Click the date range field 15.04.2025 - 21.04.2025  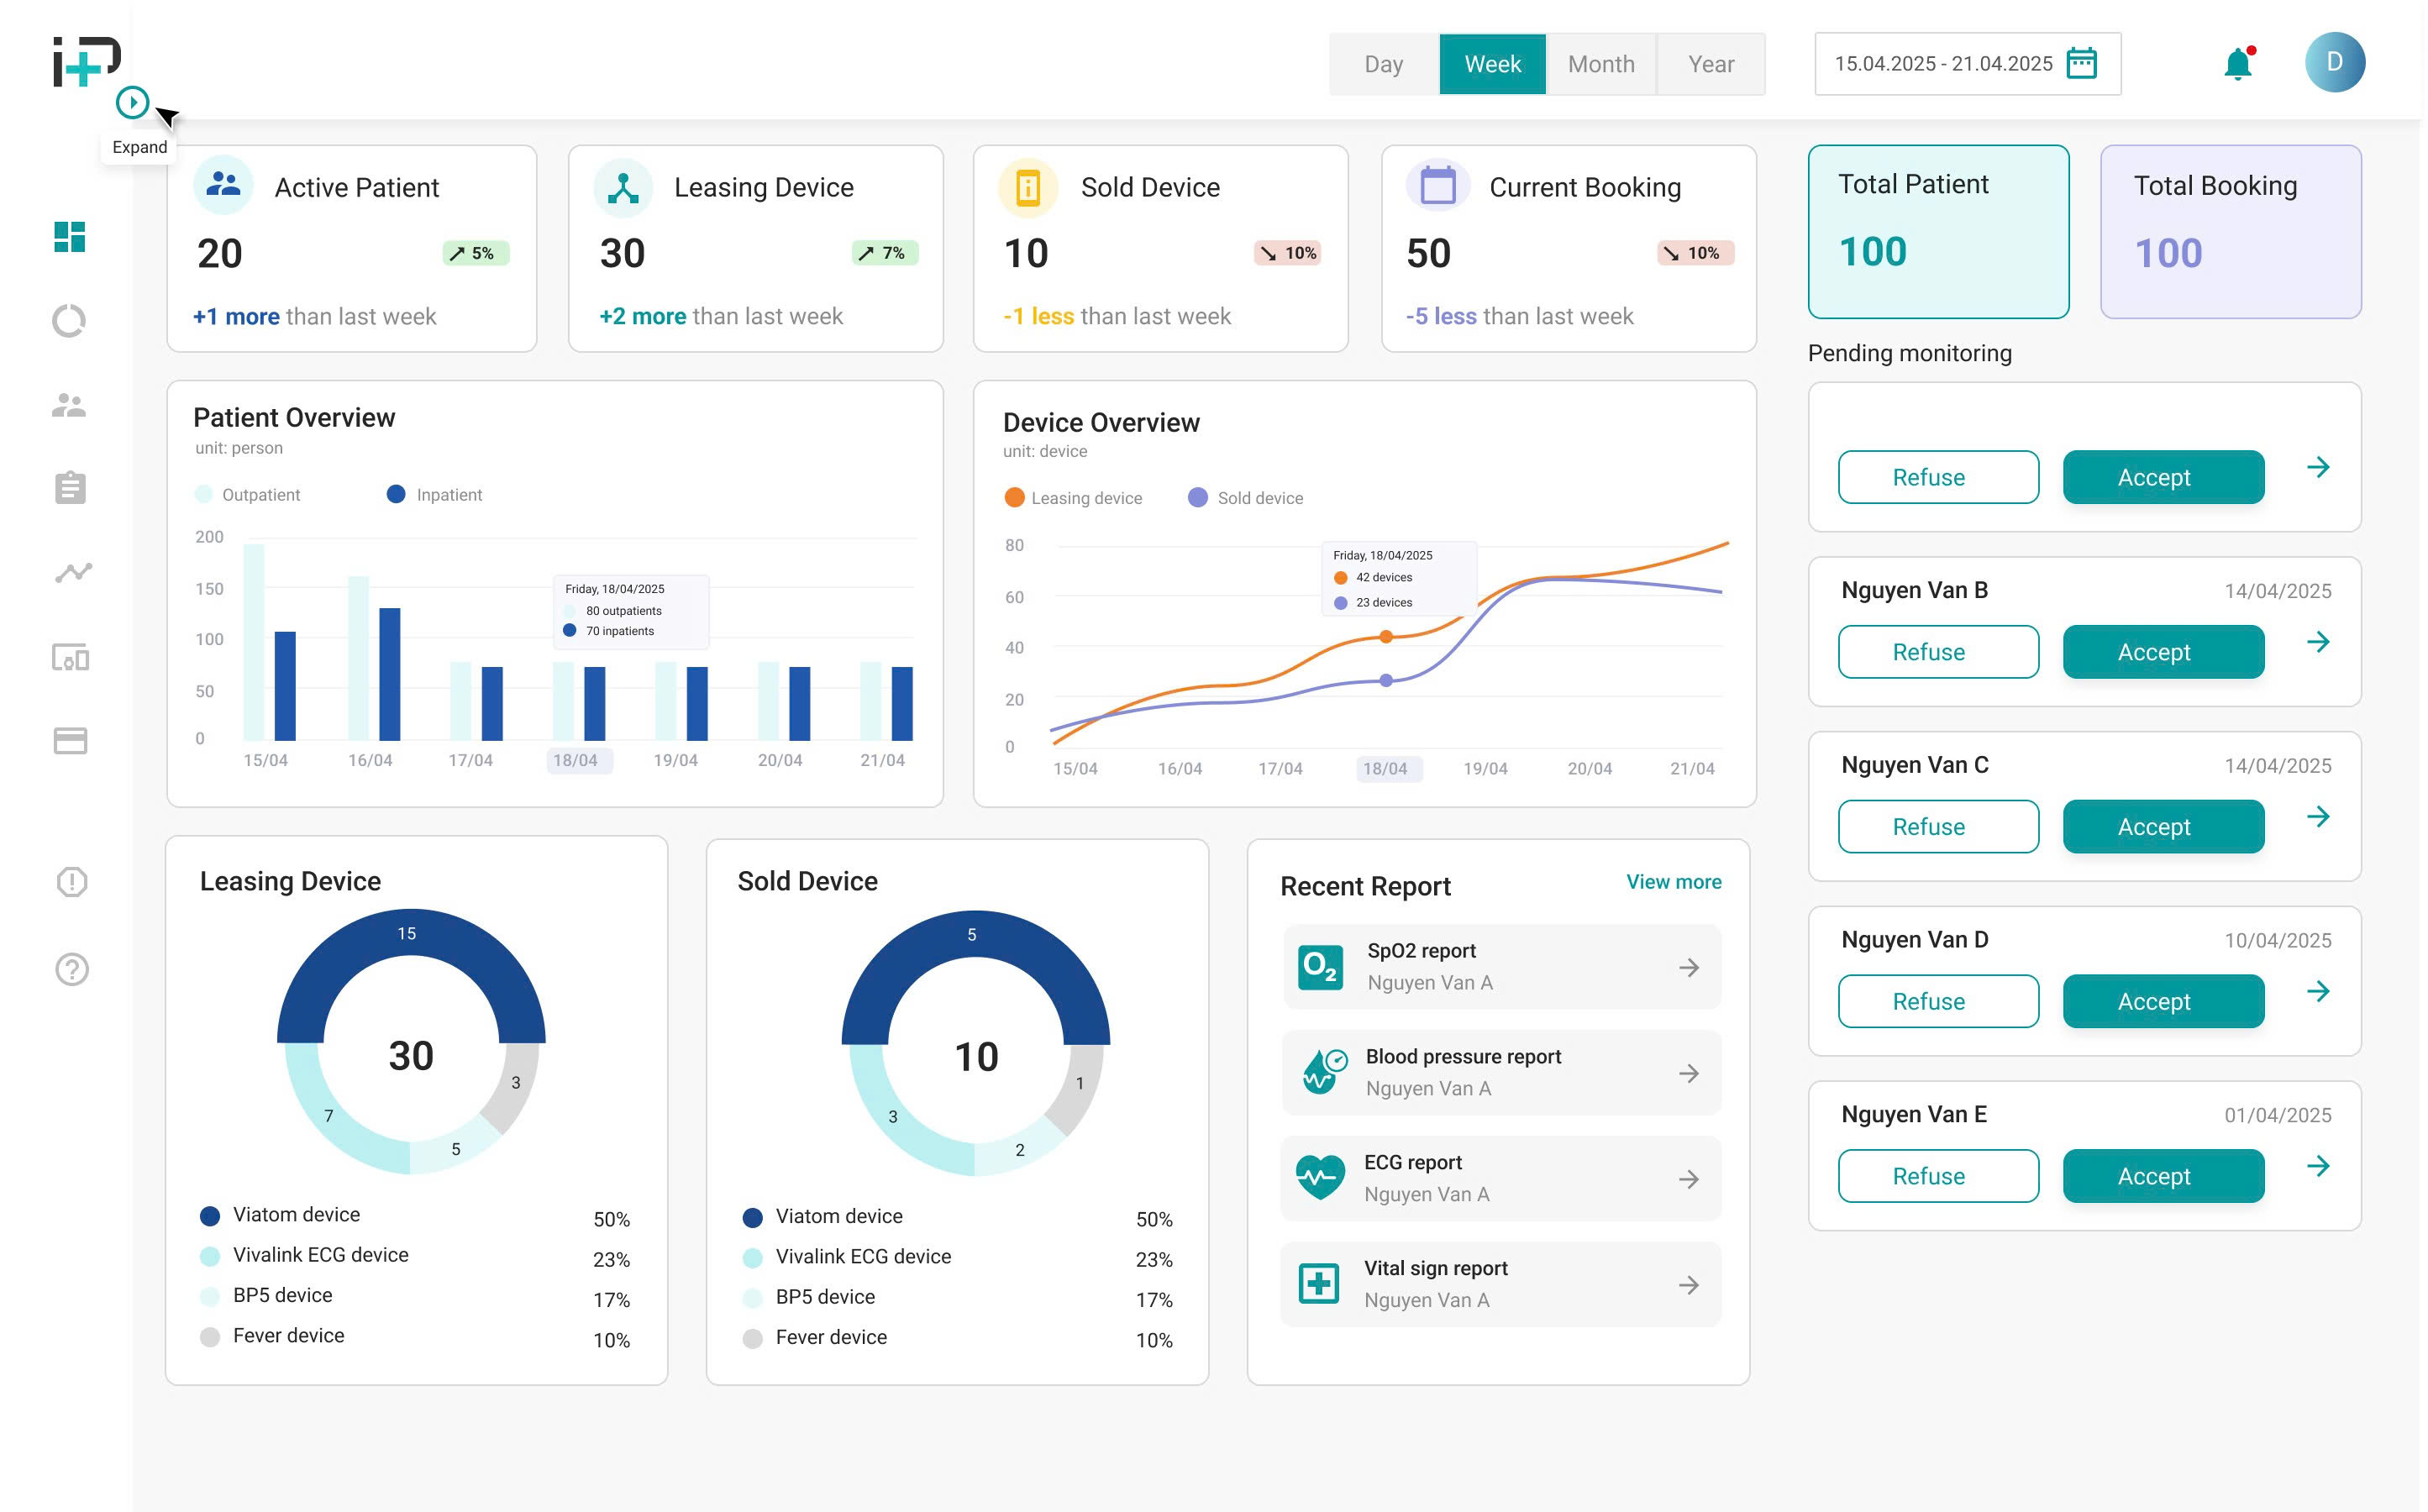pos(1967,63)
